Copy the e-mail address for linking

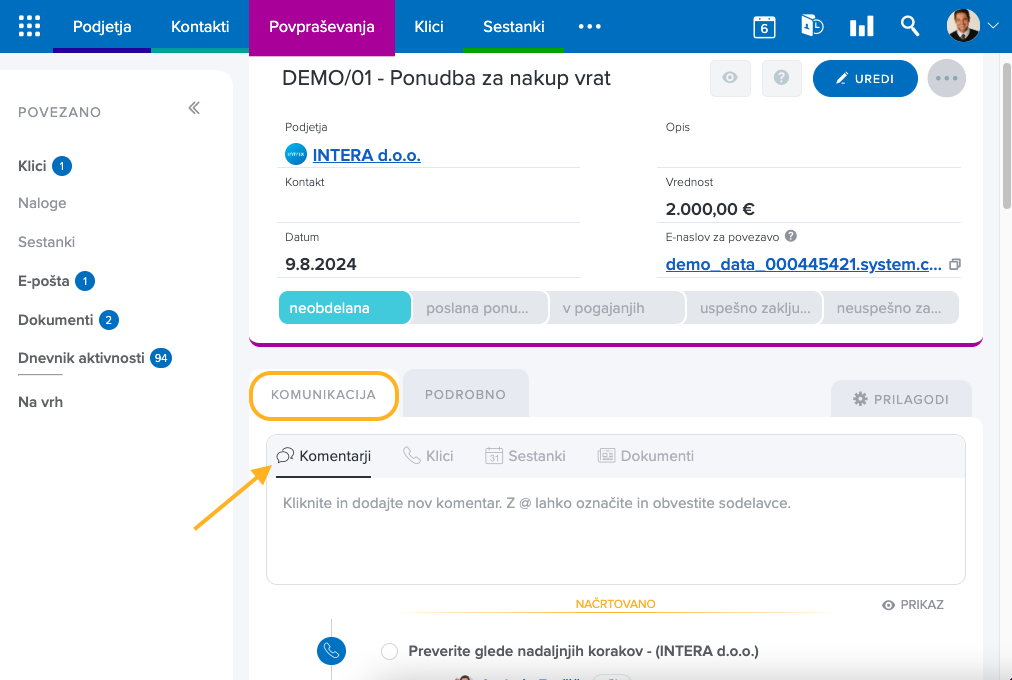(x=955, y=265)
